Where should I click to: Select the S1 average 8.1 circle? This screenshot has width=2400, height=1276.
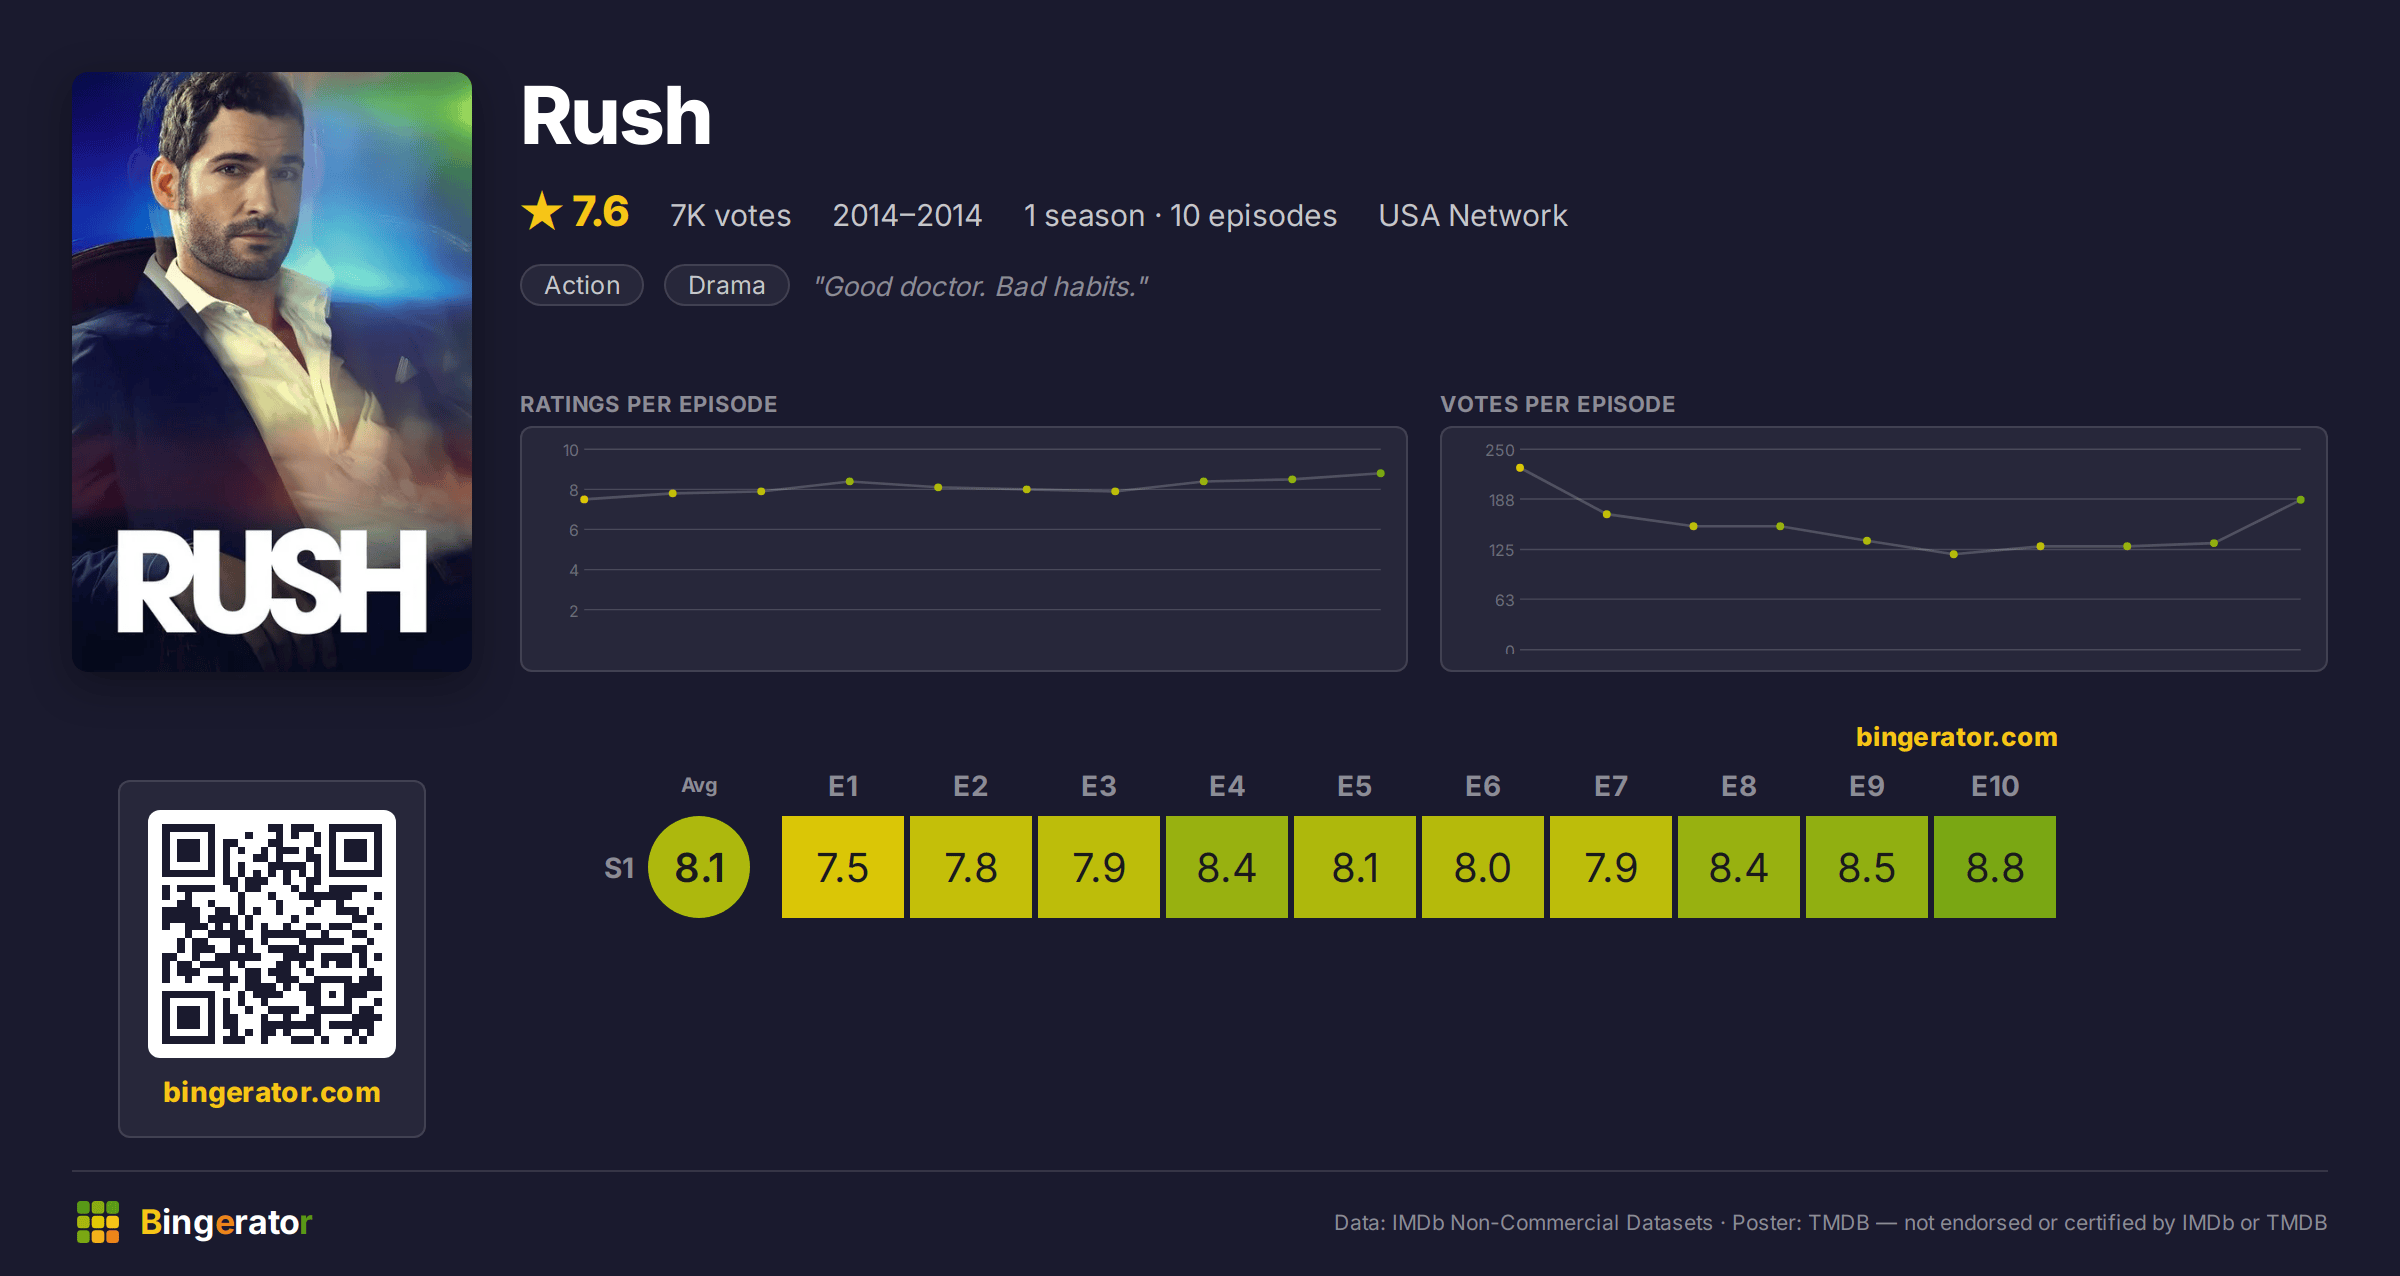pos(699,867)
